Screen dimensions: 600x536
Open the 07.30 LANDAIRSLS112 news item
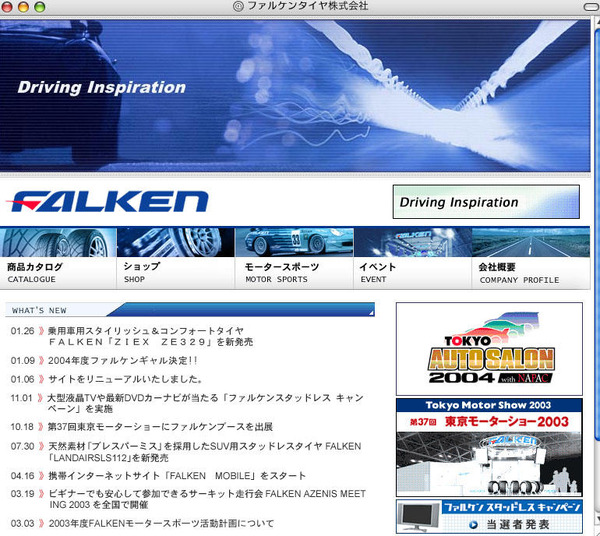coord(204,452)
